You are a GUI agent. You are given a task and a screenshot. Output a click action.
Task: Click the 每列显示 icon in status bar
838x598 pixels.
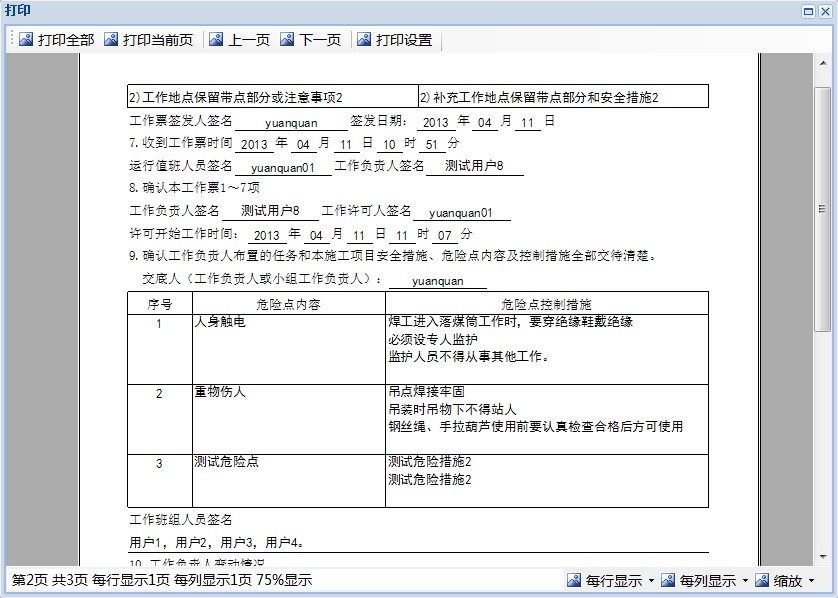[x=668, y=580]
